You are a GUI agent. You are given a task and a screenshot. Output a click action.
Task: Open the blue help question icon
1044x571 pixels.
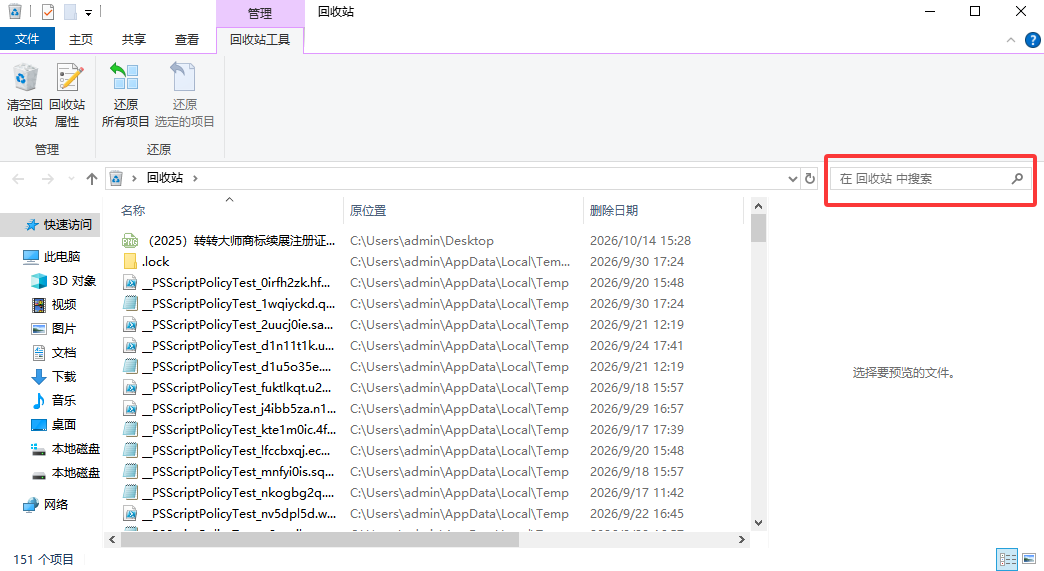(1033, 40)
